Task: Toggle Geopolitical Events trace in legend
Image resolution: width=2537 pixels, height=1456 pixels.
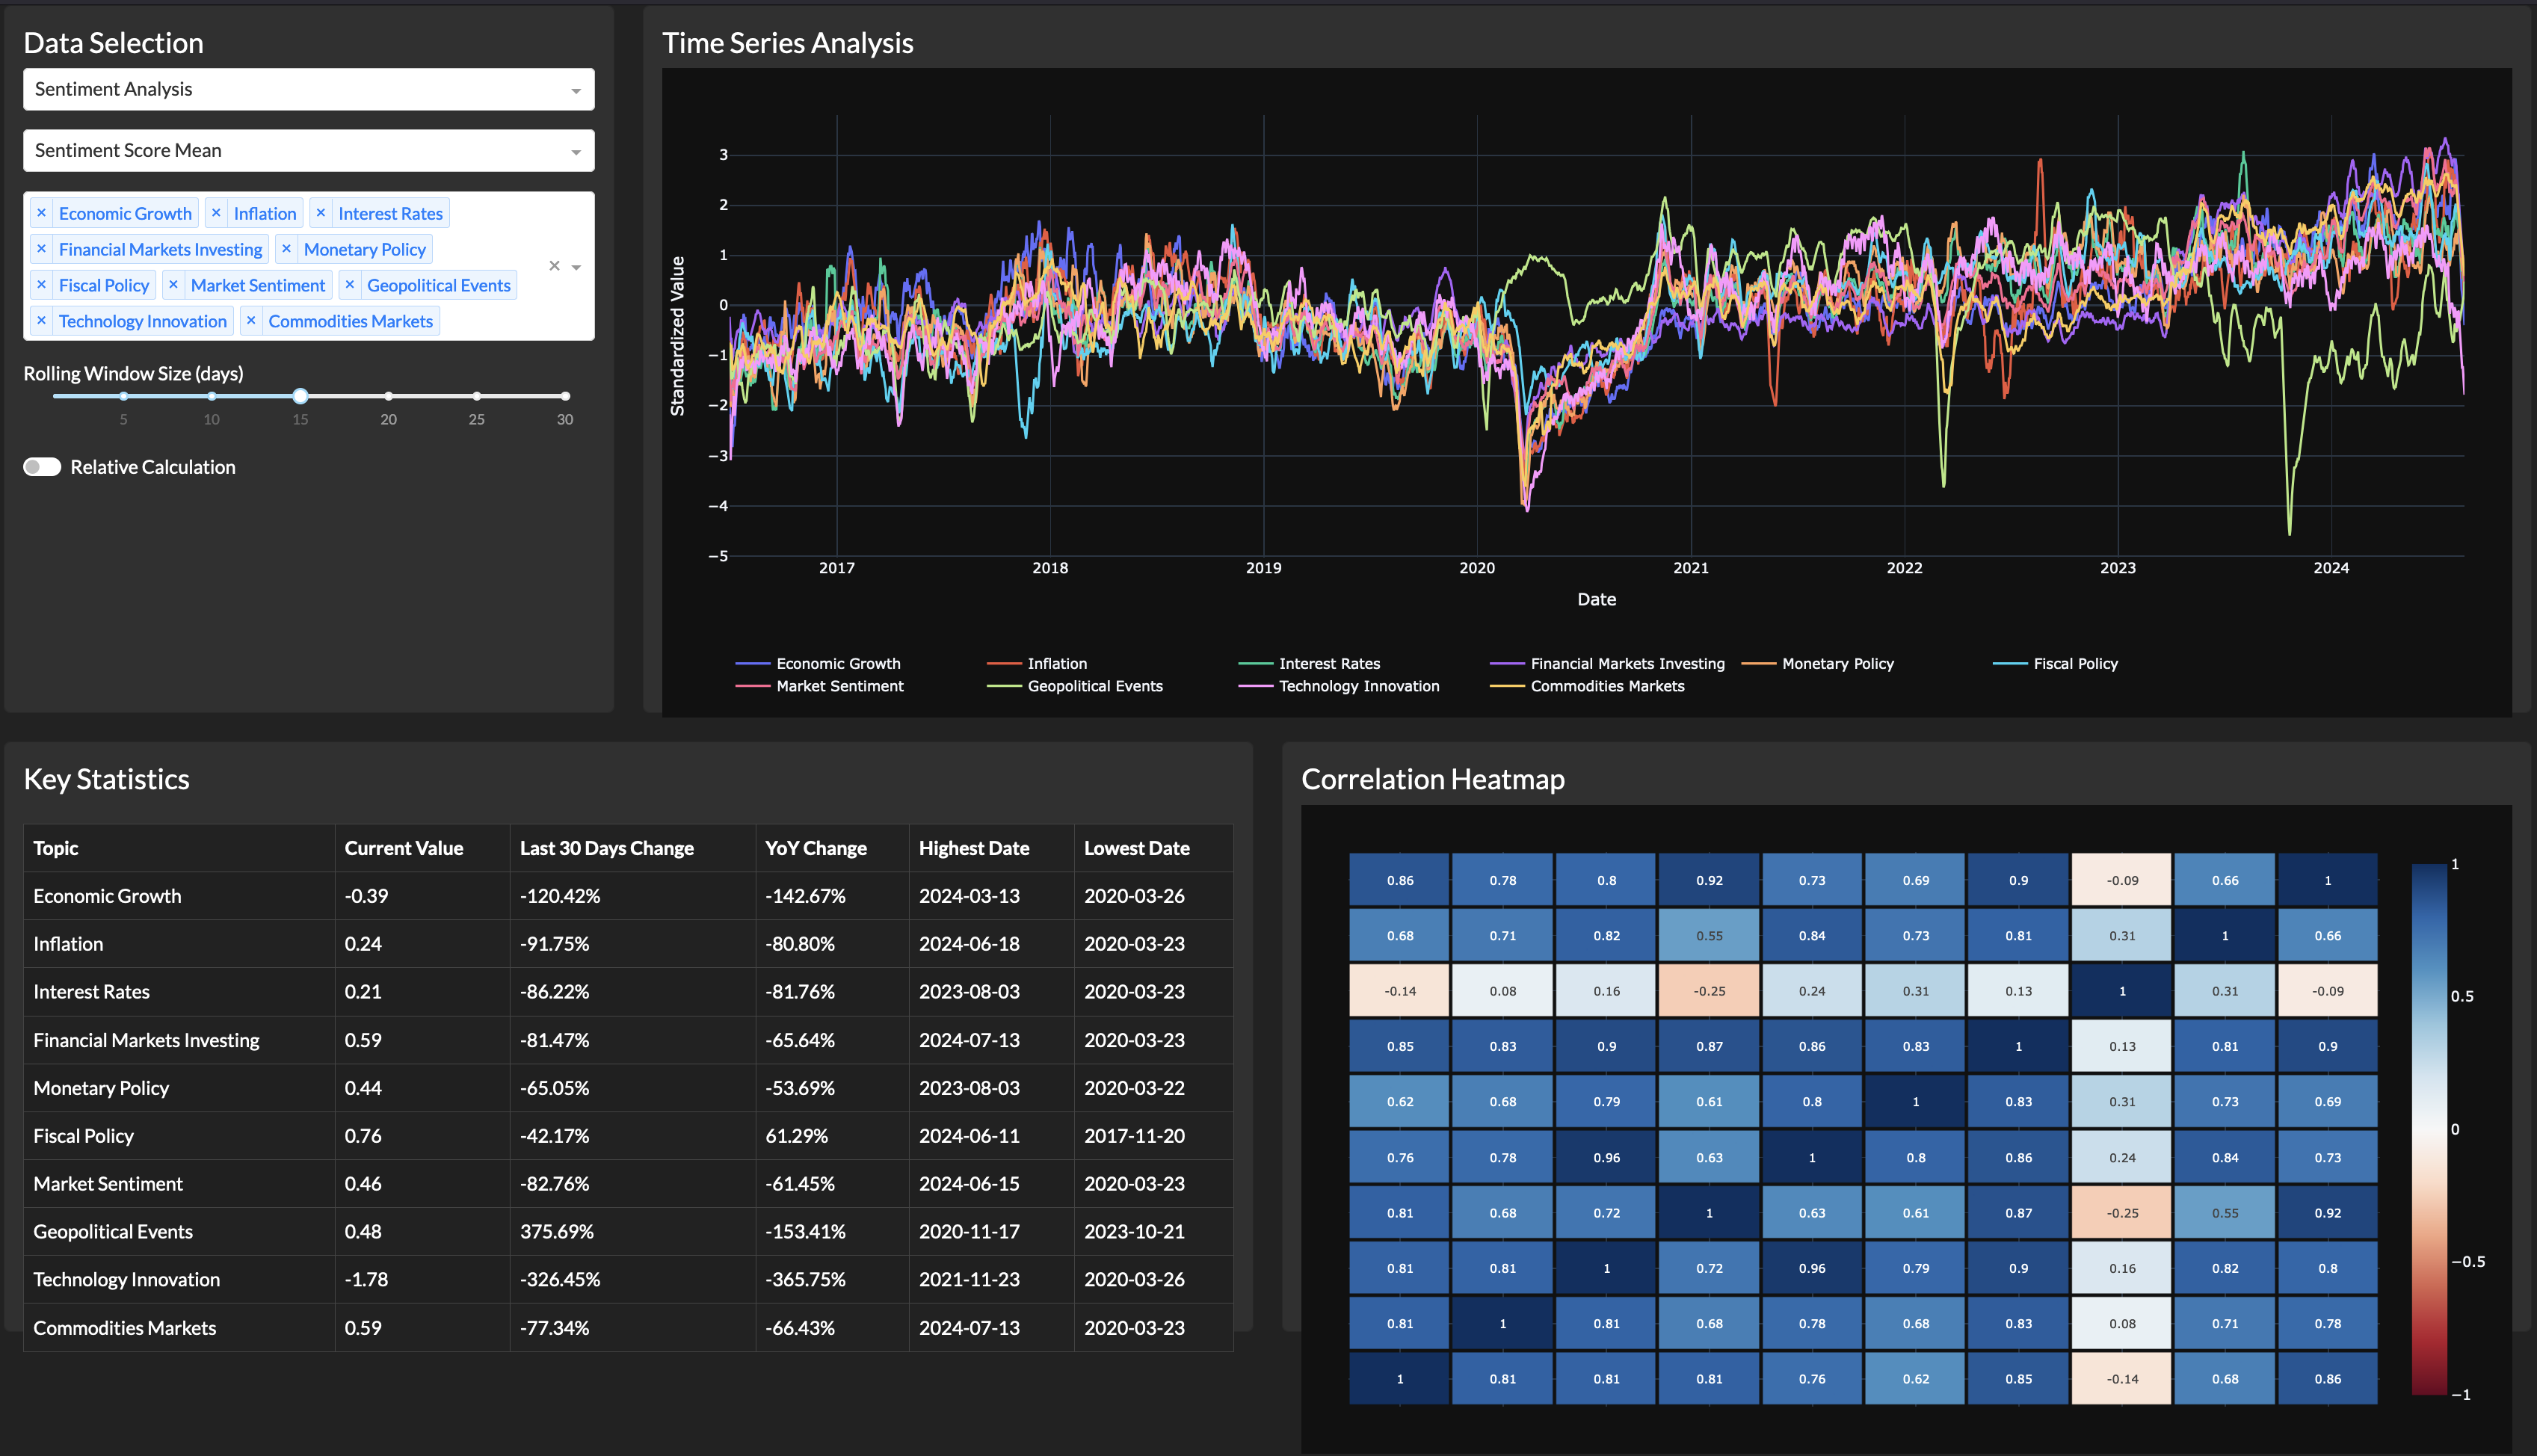Action: 1094,686
